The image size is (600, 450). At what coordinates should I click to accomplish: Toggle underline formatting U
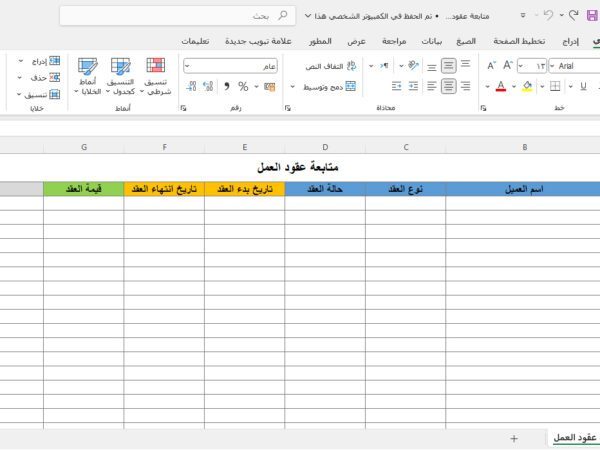point(583,86)
